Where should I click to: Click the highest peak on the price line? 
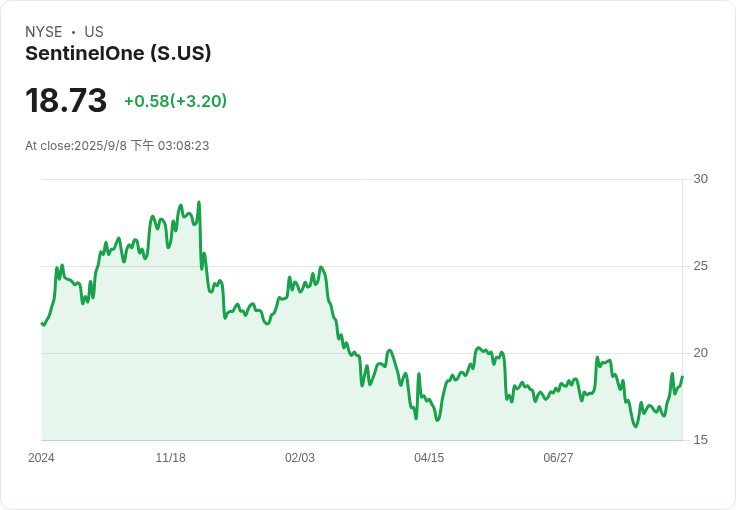(x=199, y=202)
